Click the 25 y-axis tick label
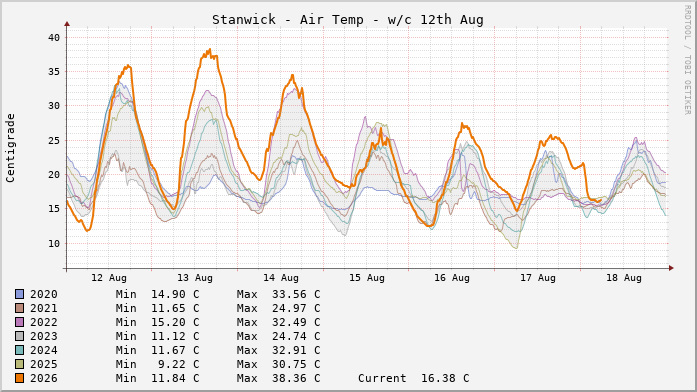The width and height of the screenshot is (697, 392). click(x=54, y=140)
